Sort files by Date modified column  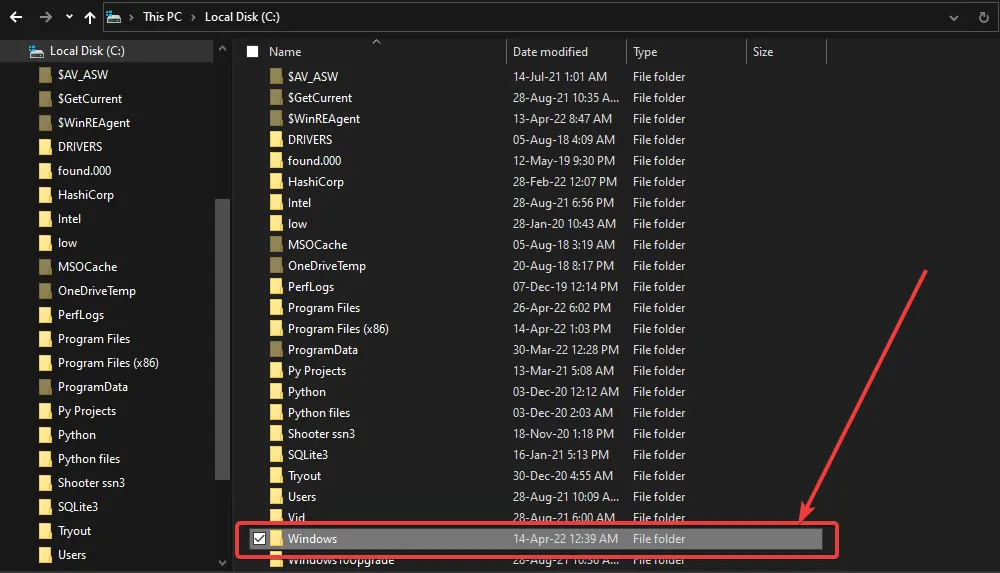click(x=550, y=52)
